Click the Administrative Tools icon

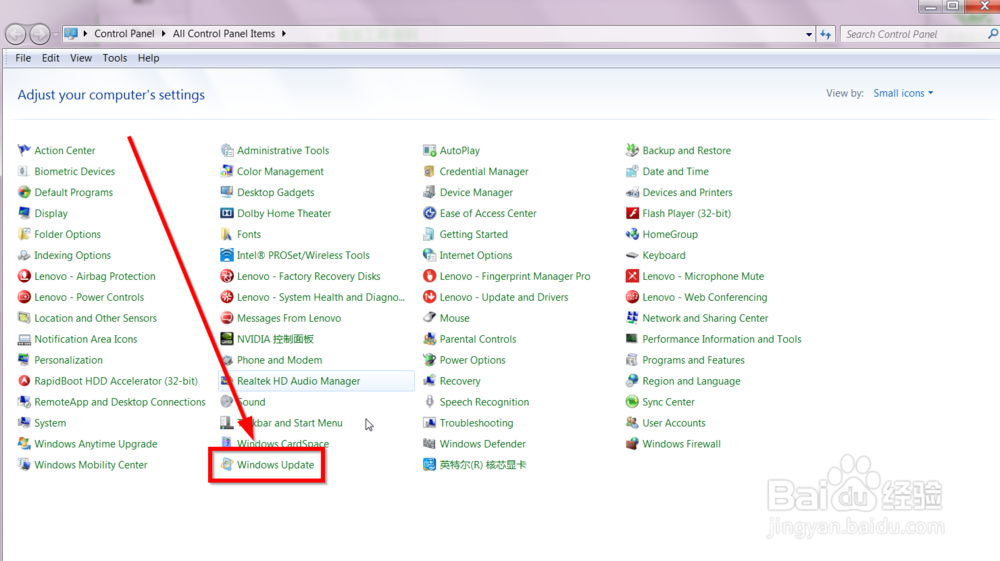pos(227,150)
